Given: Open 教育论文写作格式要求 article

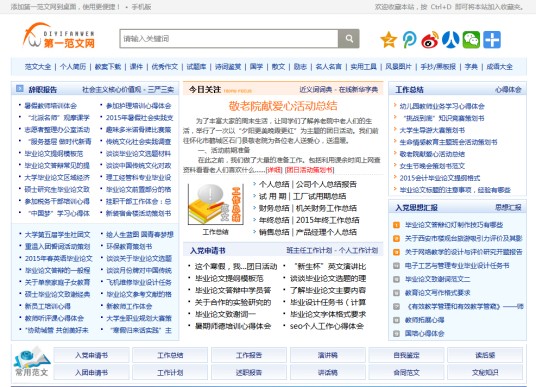Looking at the screenshot, I should [x=437, y=293].
